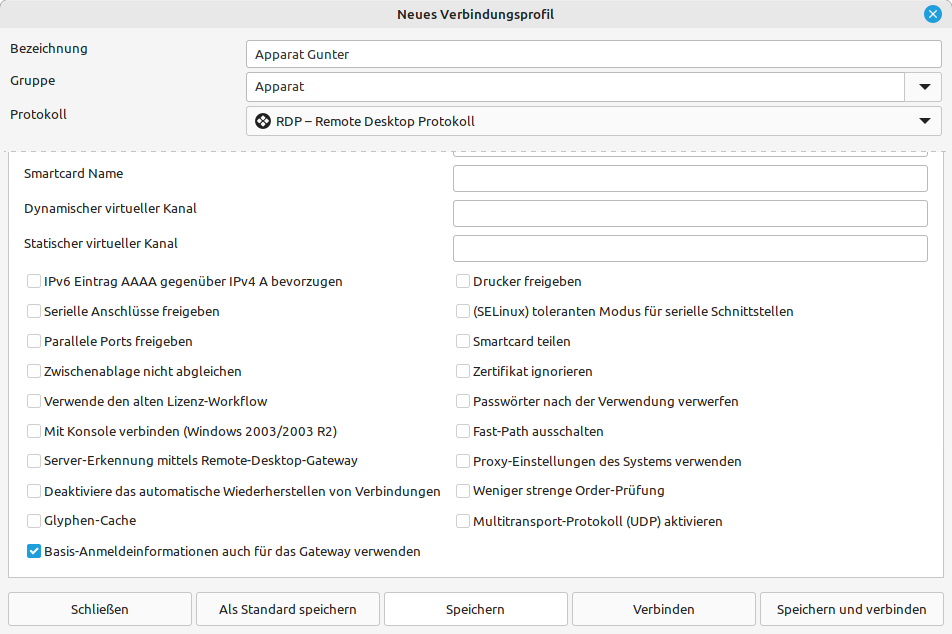Screen dimensions: 952x634
Task: Toggle Smartcard teilen
Action: point(463,341)
